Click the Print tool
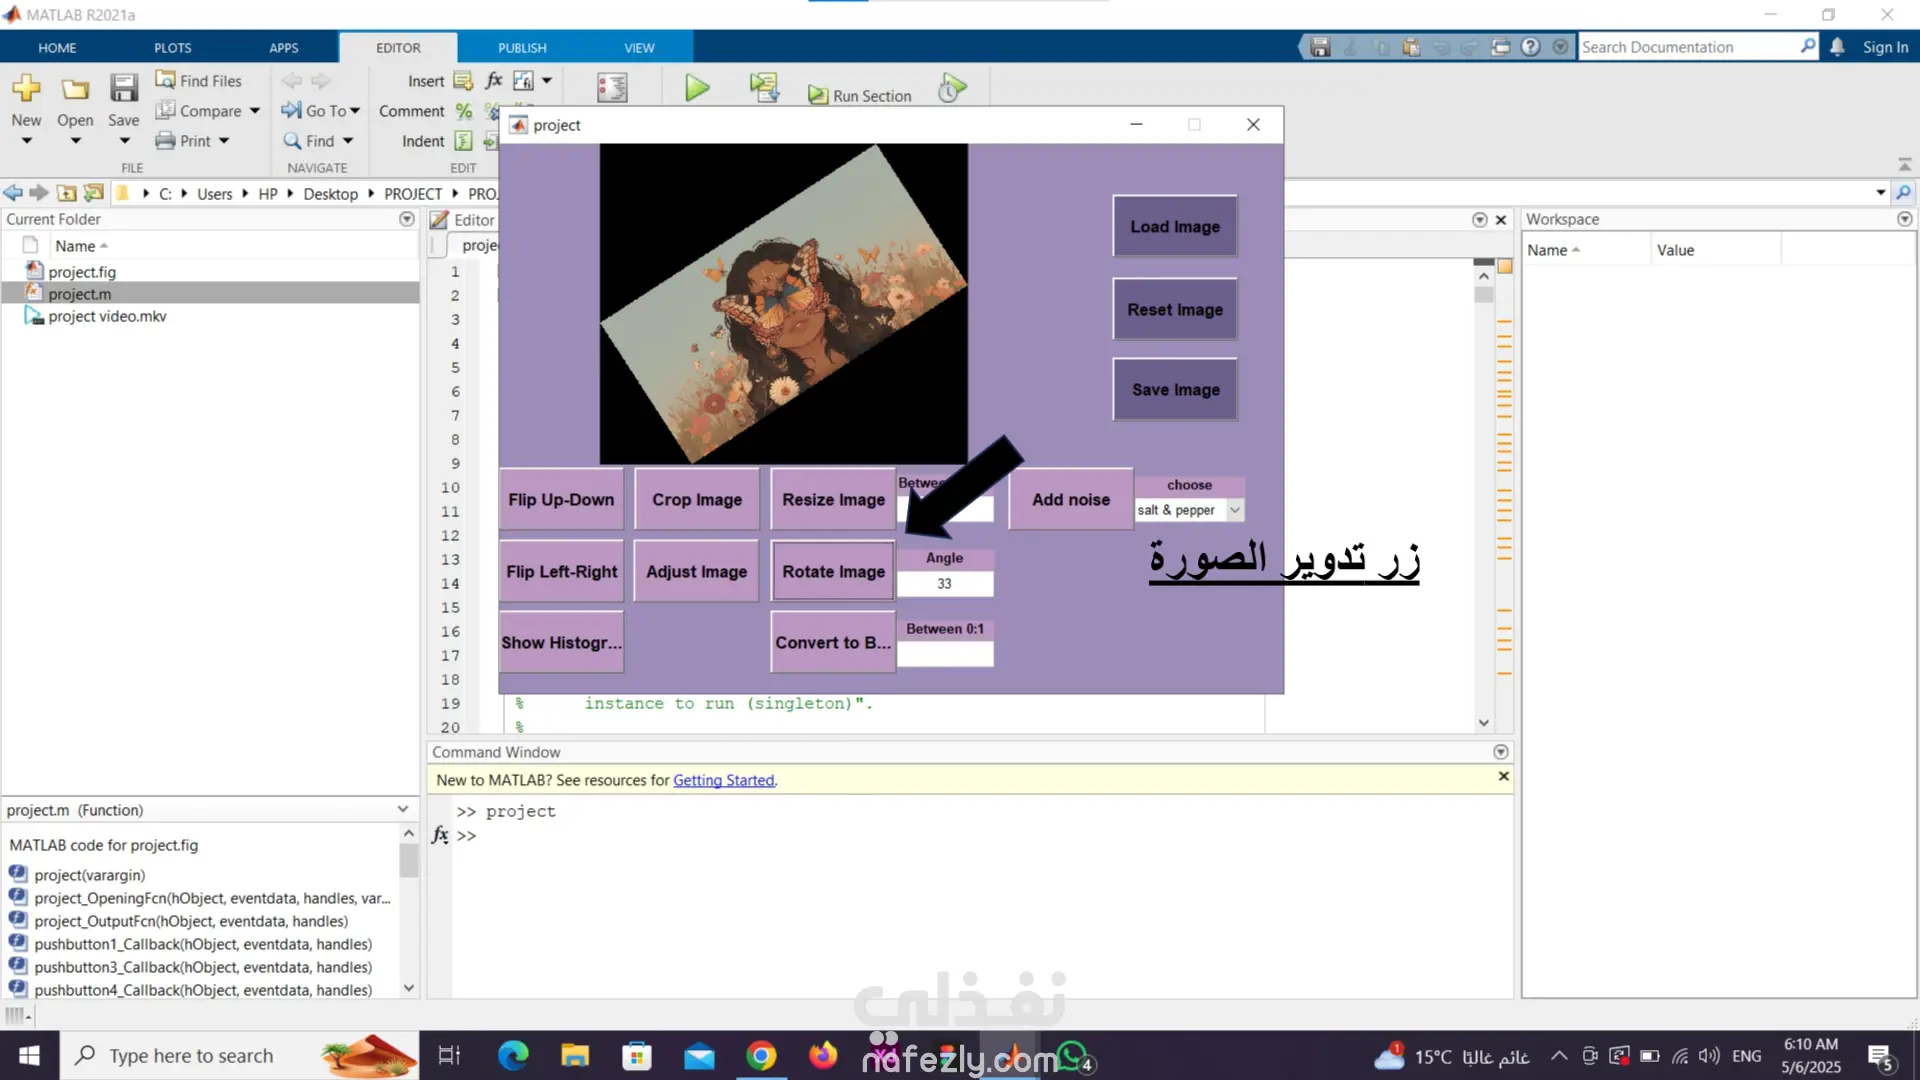1920x1080 pixels. (x=184, y=141)
